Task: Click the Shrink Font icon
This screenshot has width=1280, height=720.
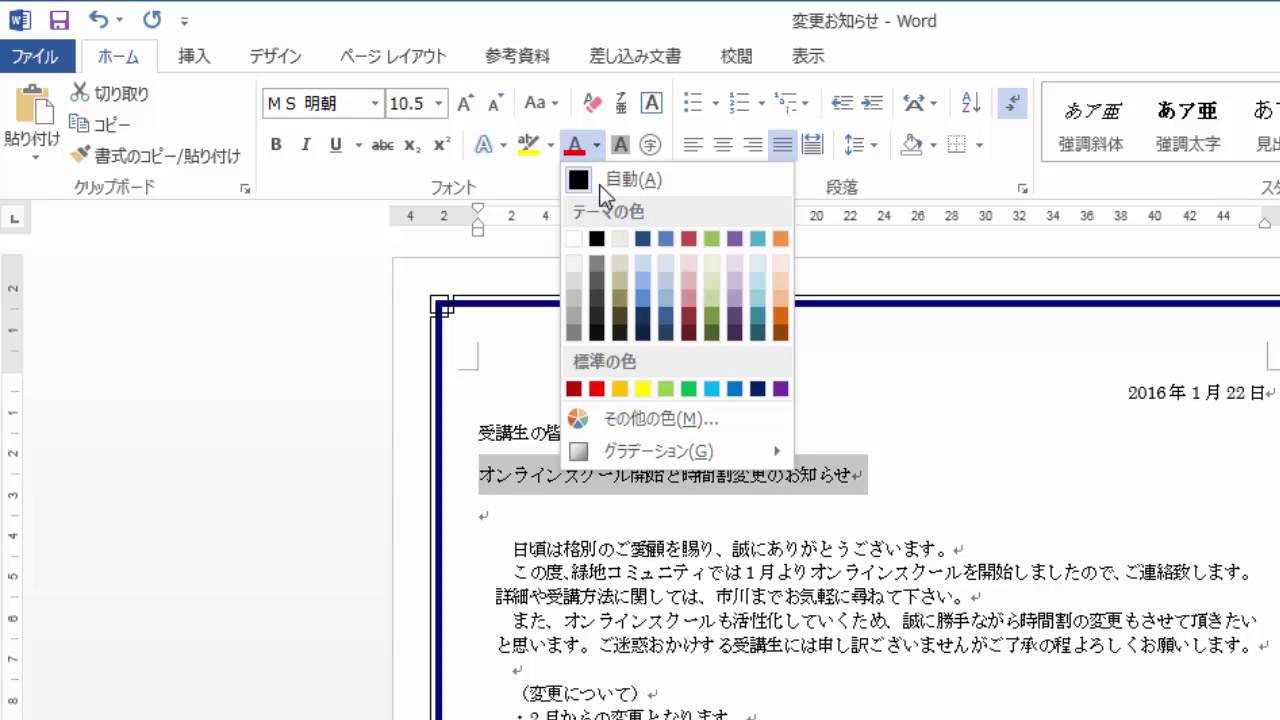Action: (495, 103)
